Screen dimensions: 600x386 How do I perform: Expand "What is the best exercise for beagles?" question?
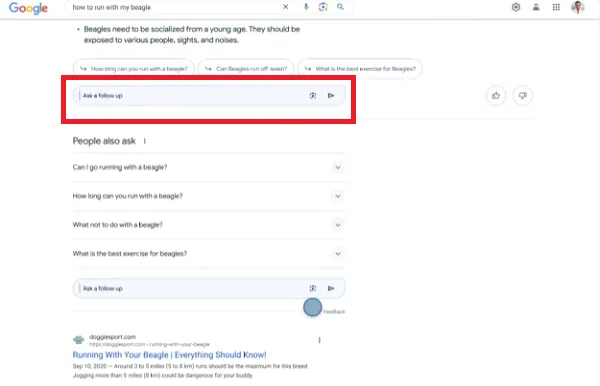point(209,253)
